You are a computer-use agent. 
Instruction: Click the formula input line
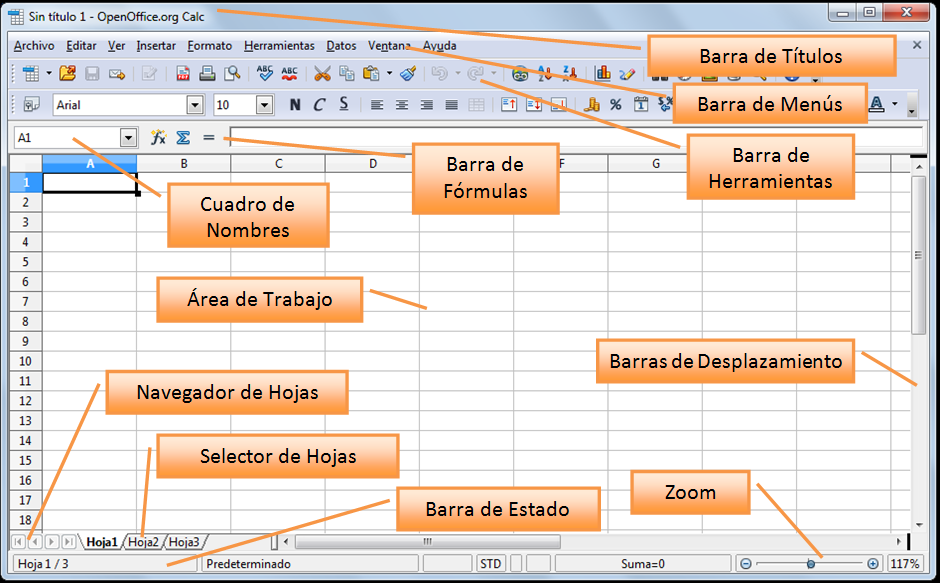pyautogui.click(x=576, y=138)
